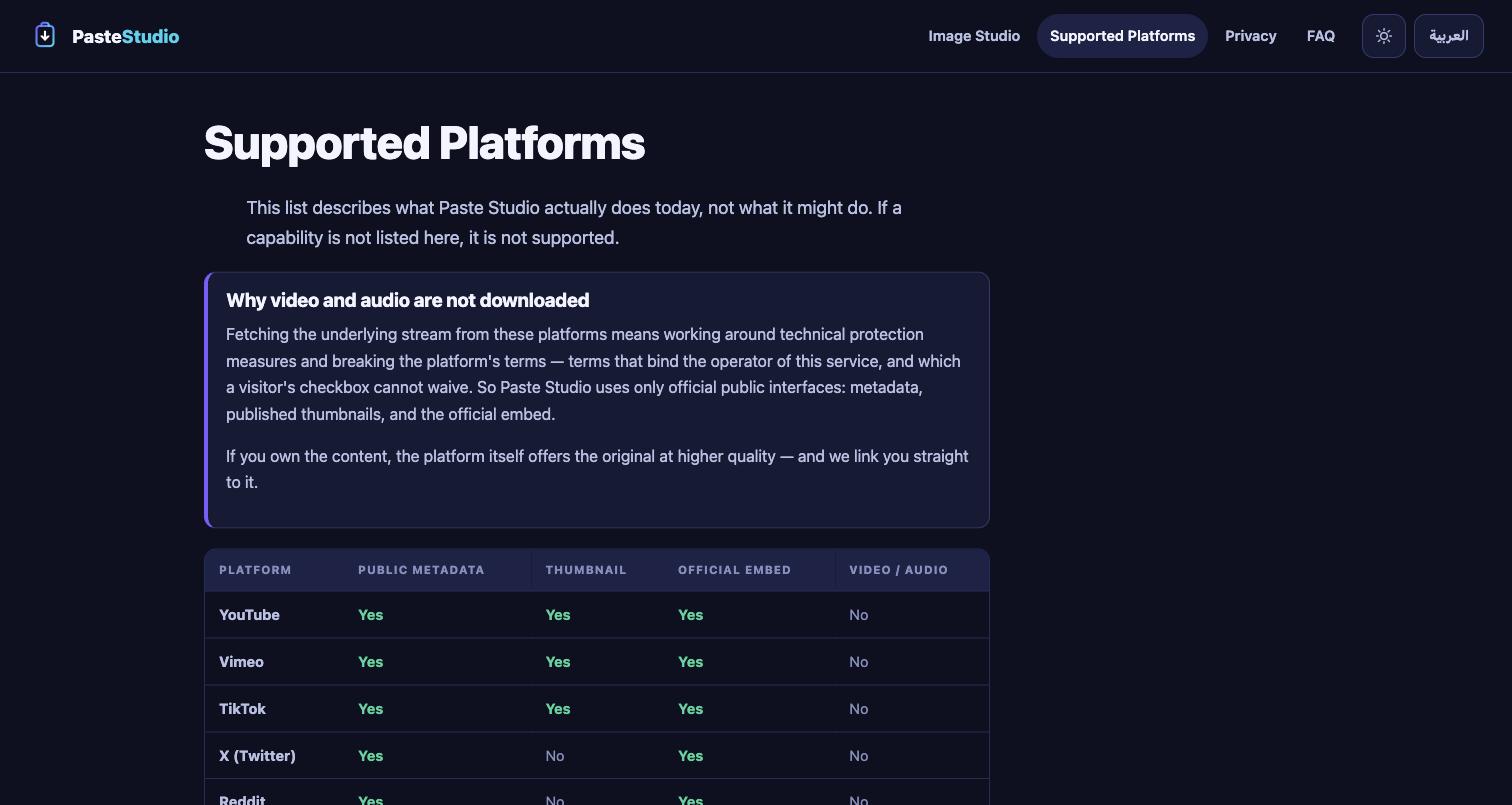Select the X (Twitter) row label
The width and height of the screenshot is (1512, 805).
pos(257,756)
